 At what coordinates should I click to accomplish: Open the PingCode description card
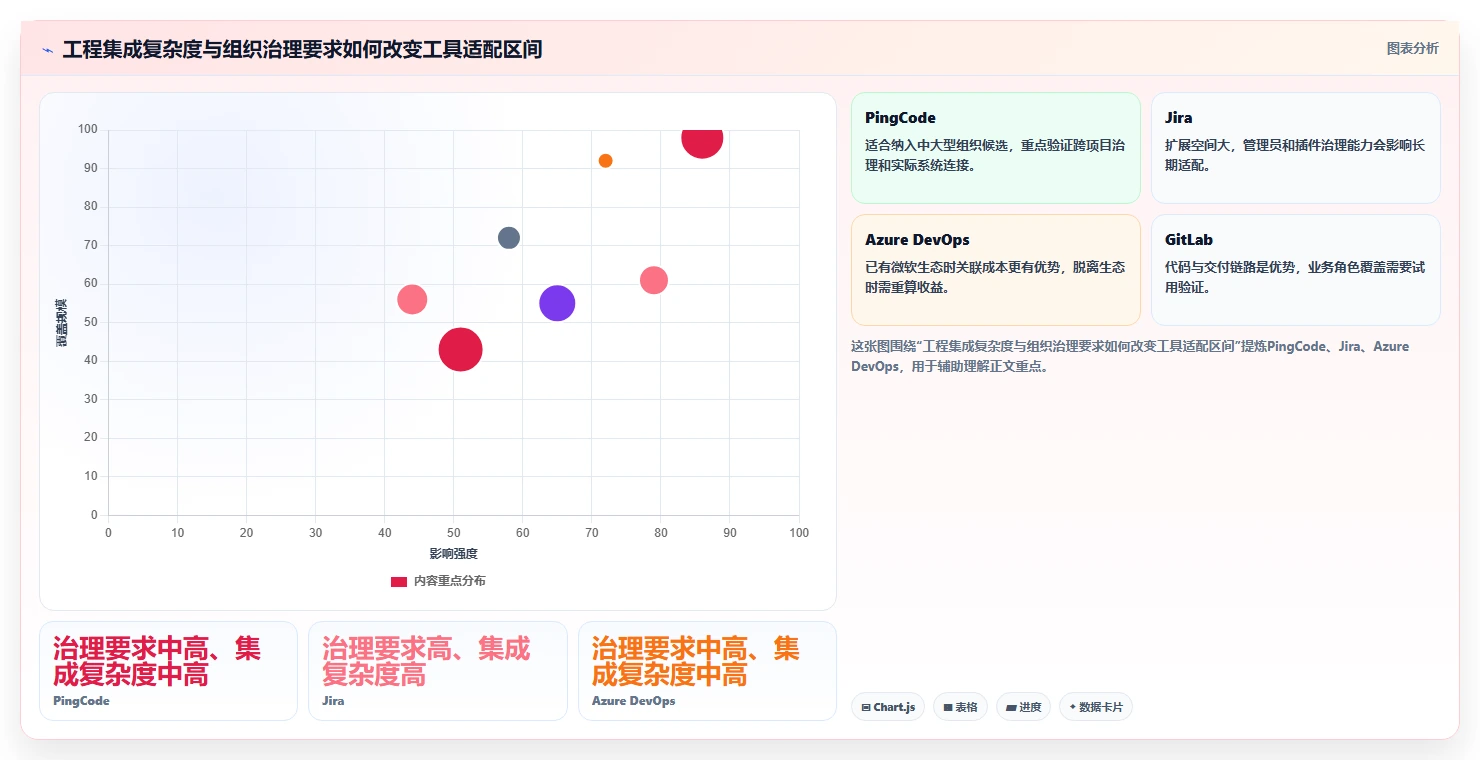[x=995, y=148]
